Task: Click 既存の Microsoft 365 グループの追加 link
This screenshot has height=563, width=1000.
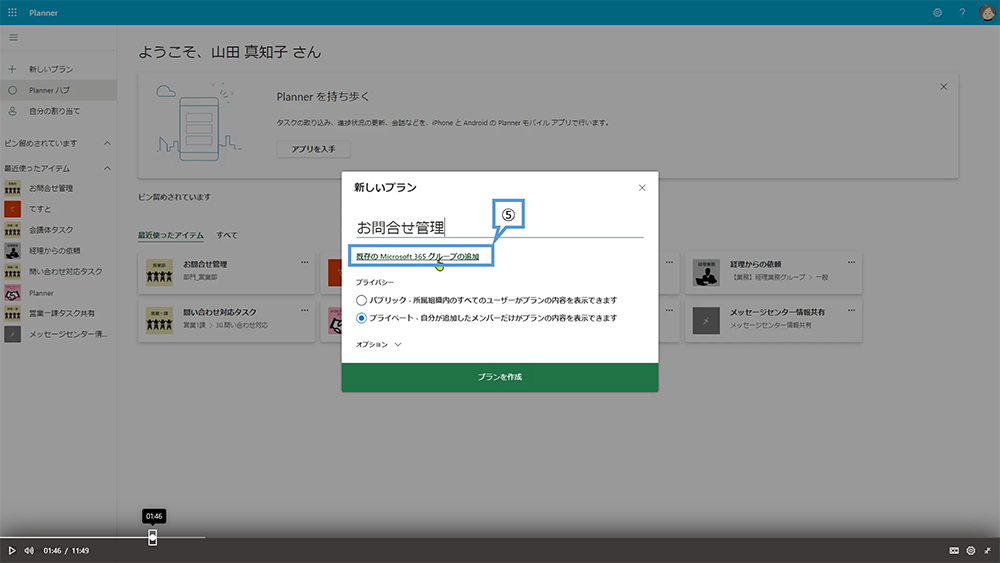Action: [x=418, y=256]
